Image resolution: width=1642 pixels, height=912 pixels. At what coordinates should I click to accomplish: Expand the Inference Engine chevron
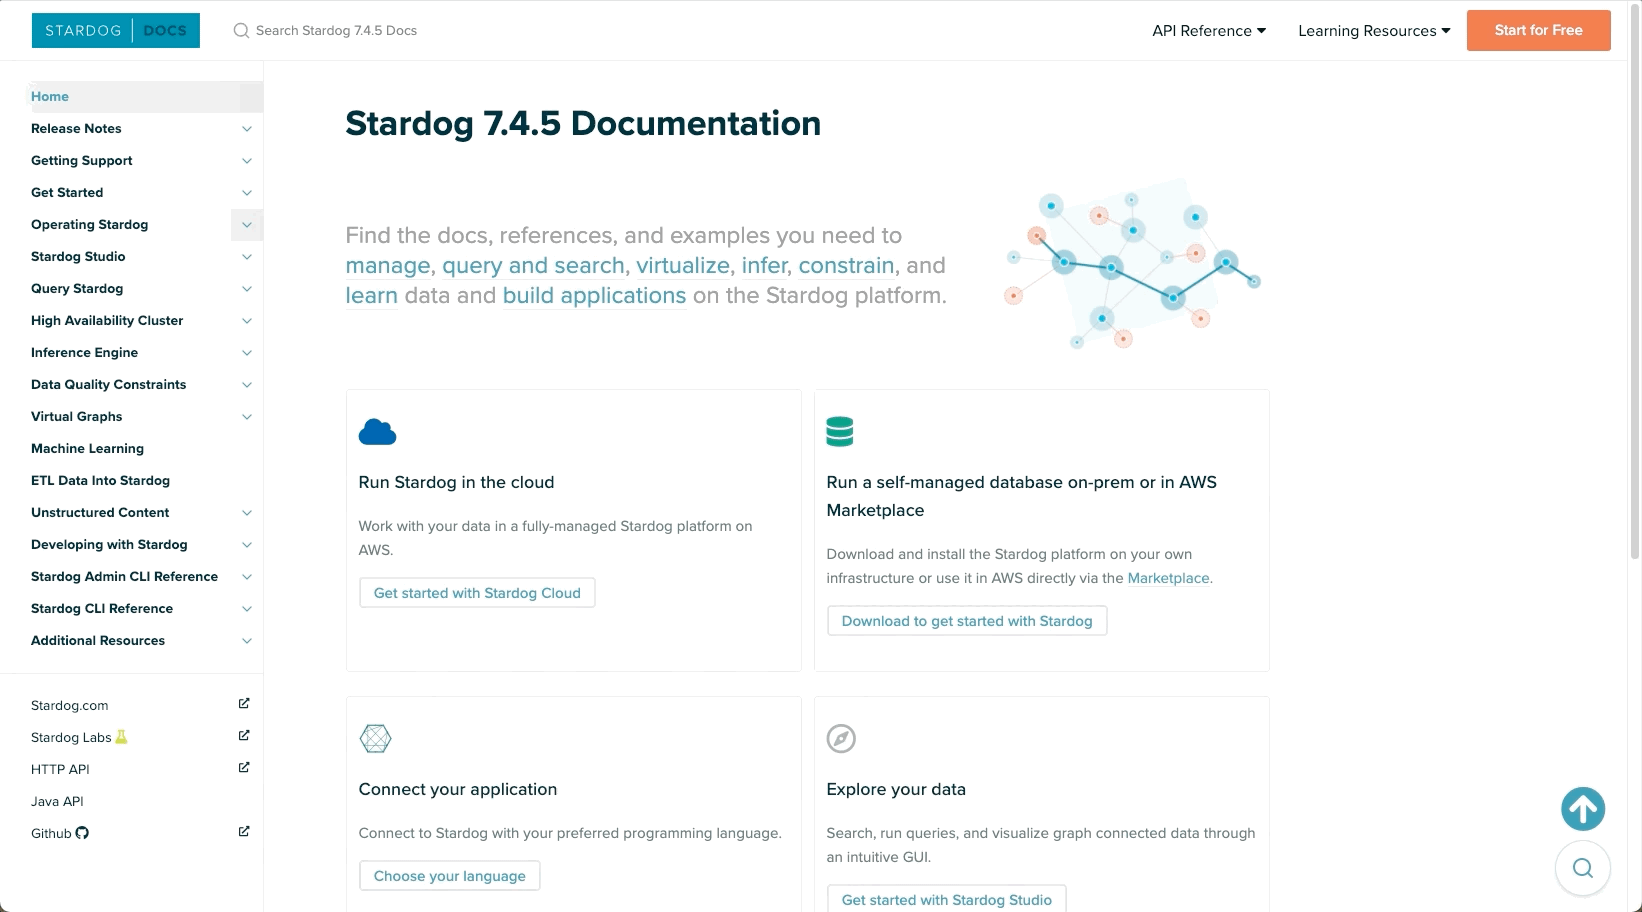point(247,353)
